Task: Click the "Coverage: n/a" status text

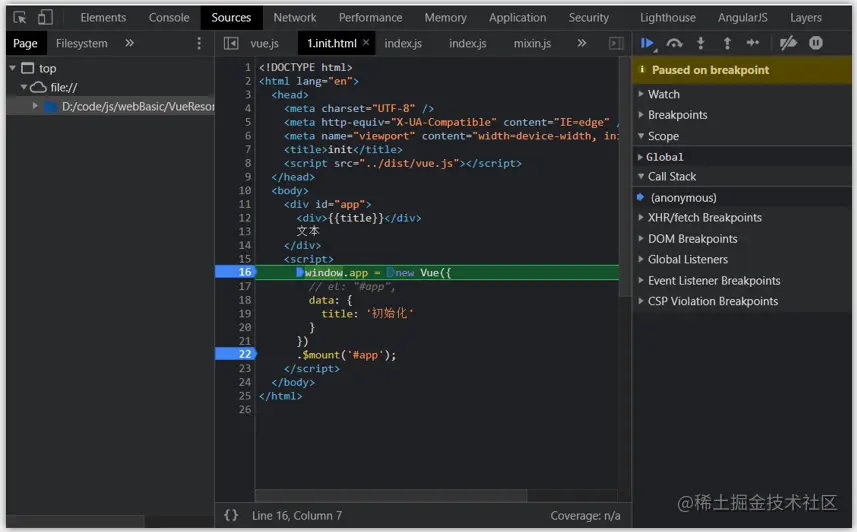Action: click(x=585, y=516)
